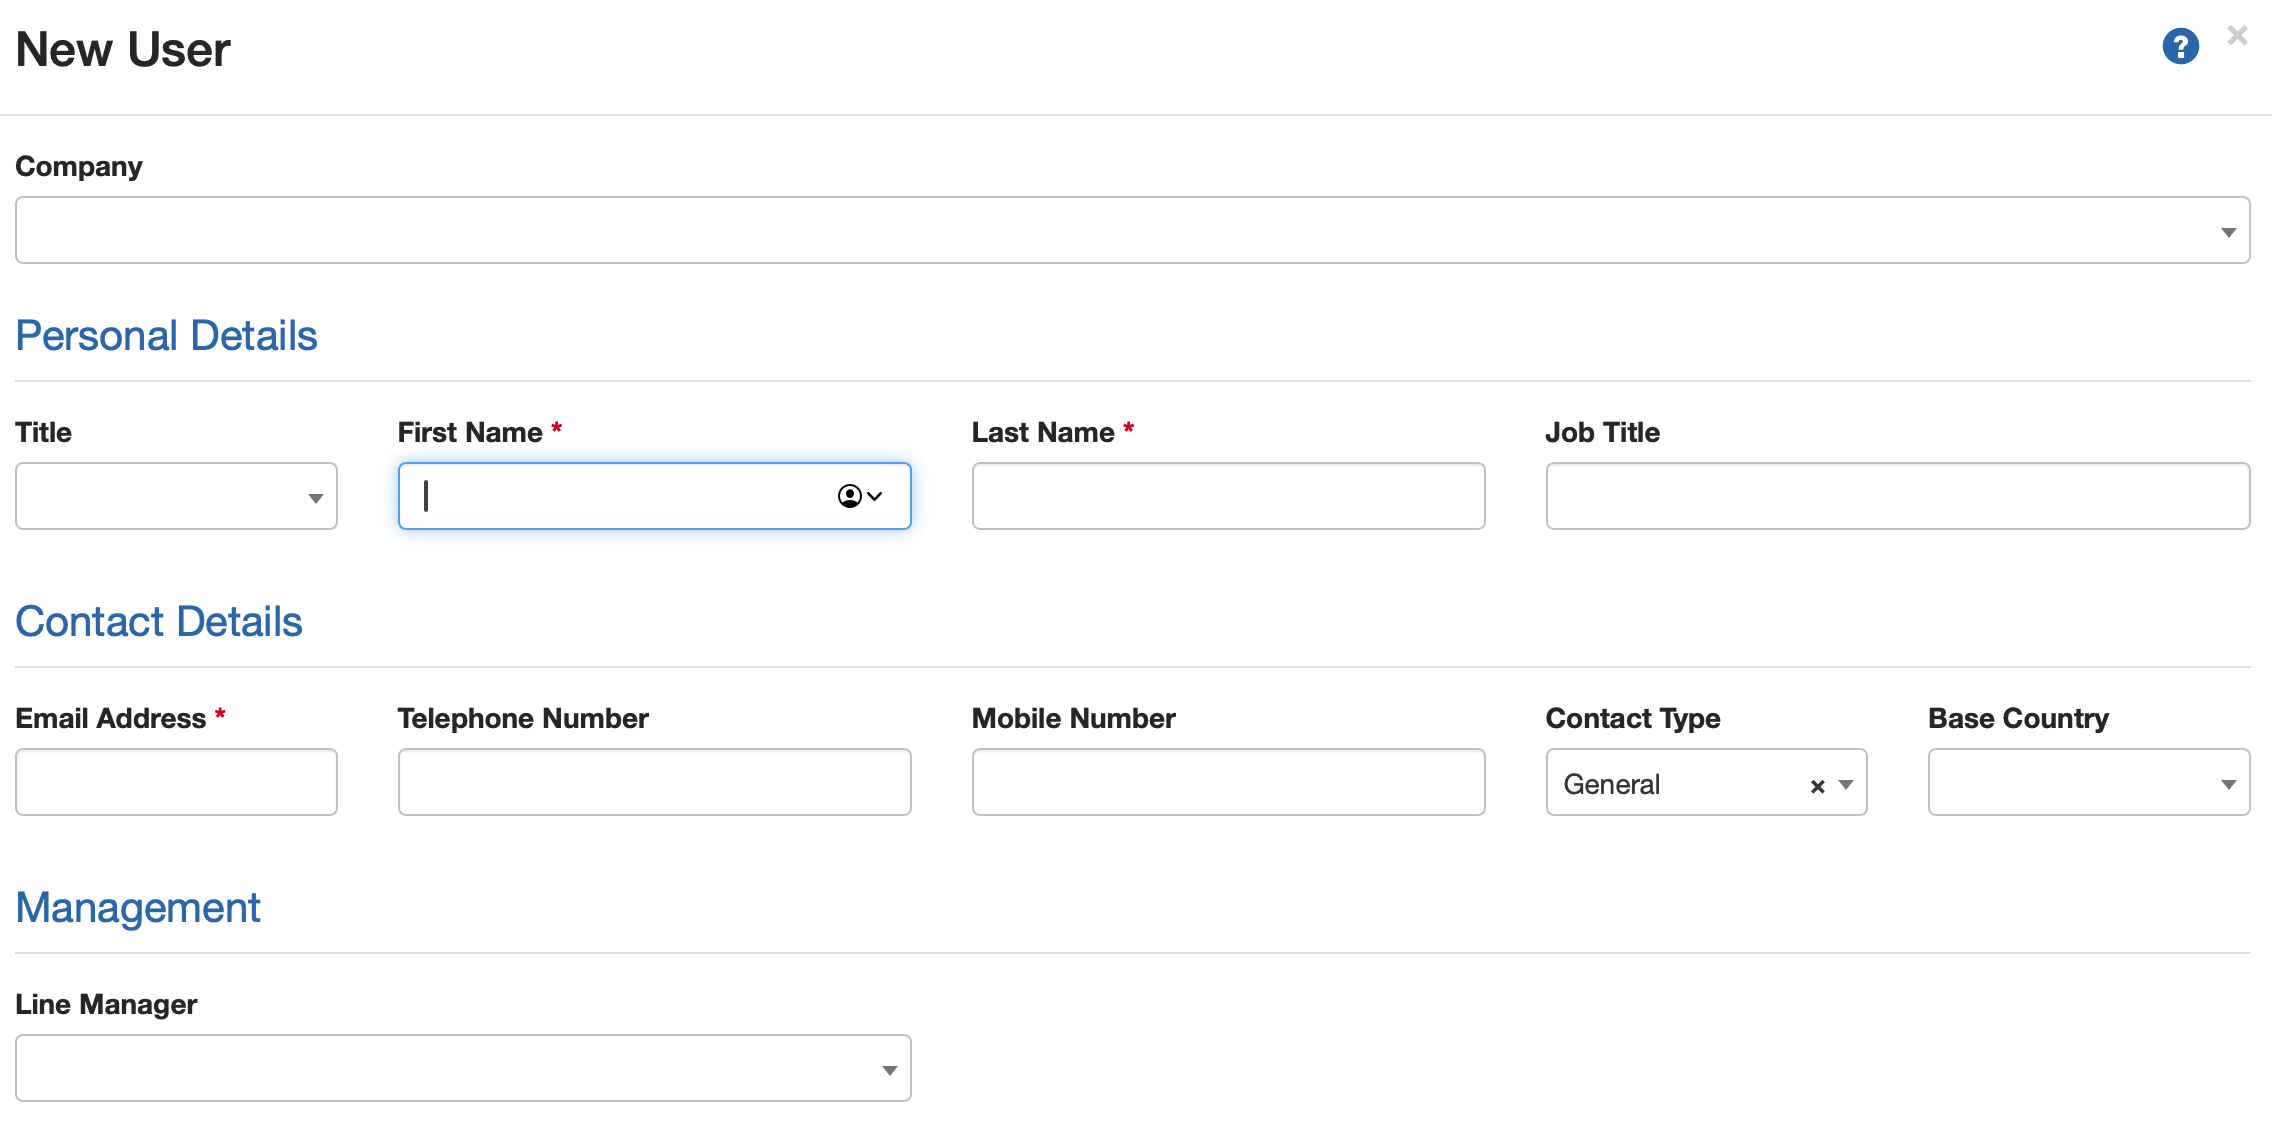Click the Management section heading
This screenshot has width=2272, height=1142.
pyautogui.click(x=138, y=908)
